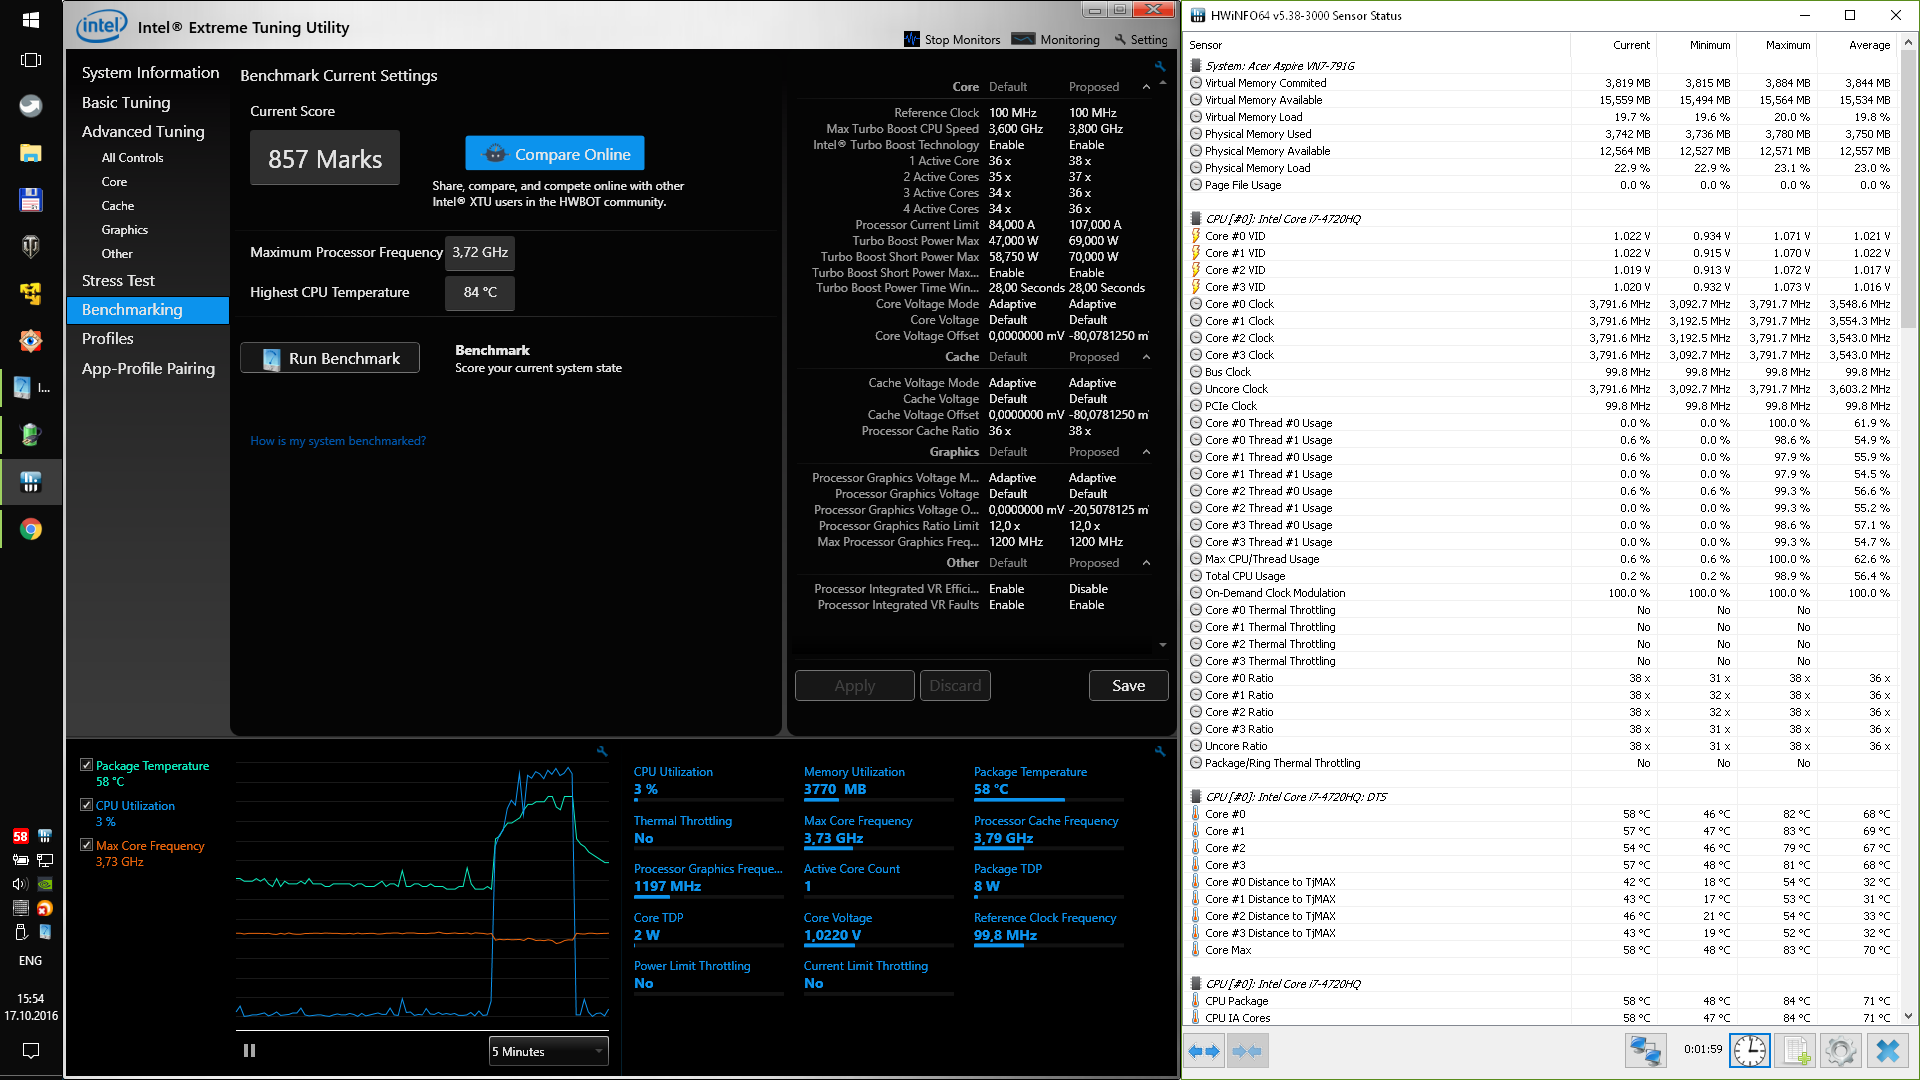Click HWiNFO vertical scrollbar thumb
This screenshot has width=1920, height=1080.
click(1908, 190)
